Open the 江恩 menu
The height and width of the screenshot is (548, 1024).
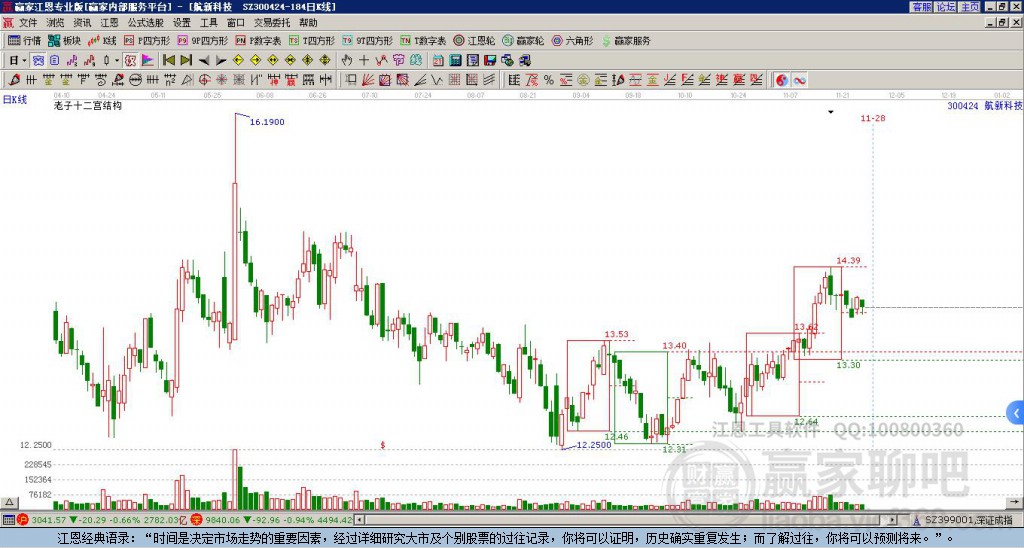pyautogui.click(x=109, y=22)
